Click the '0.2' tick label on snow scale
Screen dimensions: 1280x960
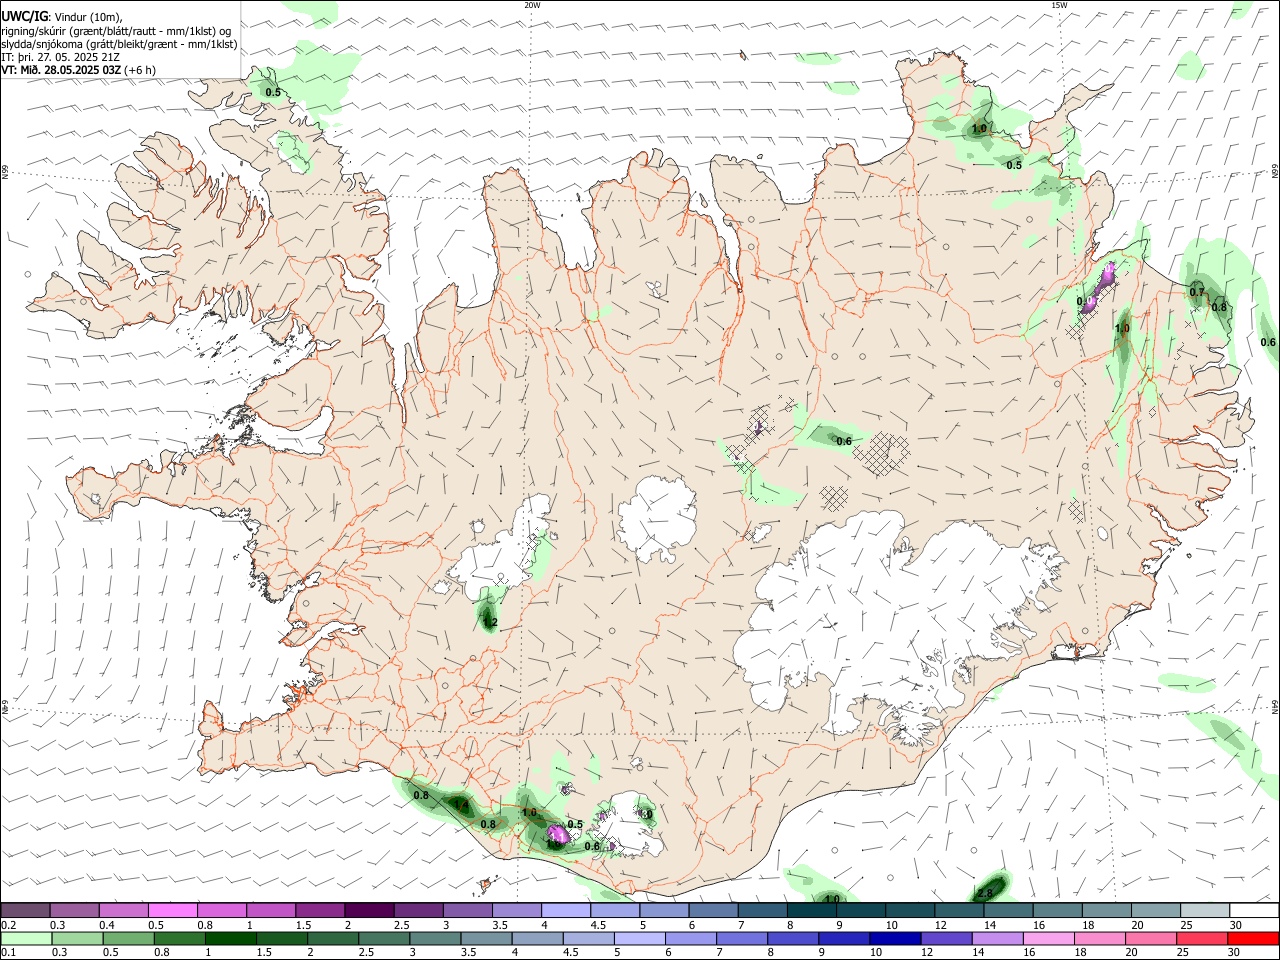7,925
